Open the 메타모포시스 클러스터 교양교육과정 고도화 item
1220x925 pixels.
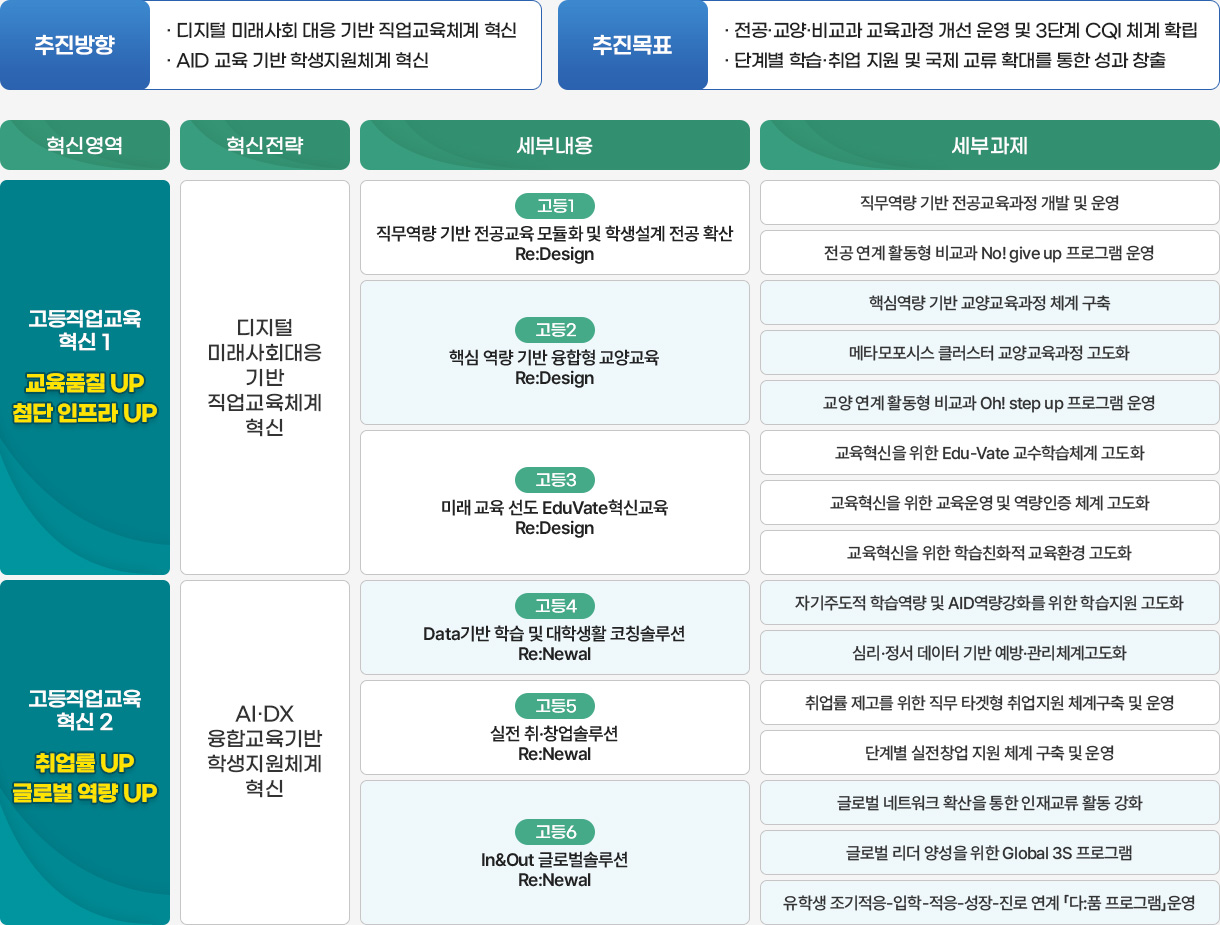(990, 353)
